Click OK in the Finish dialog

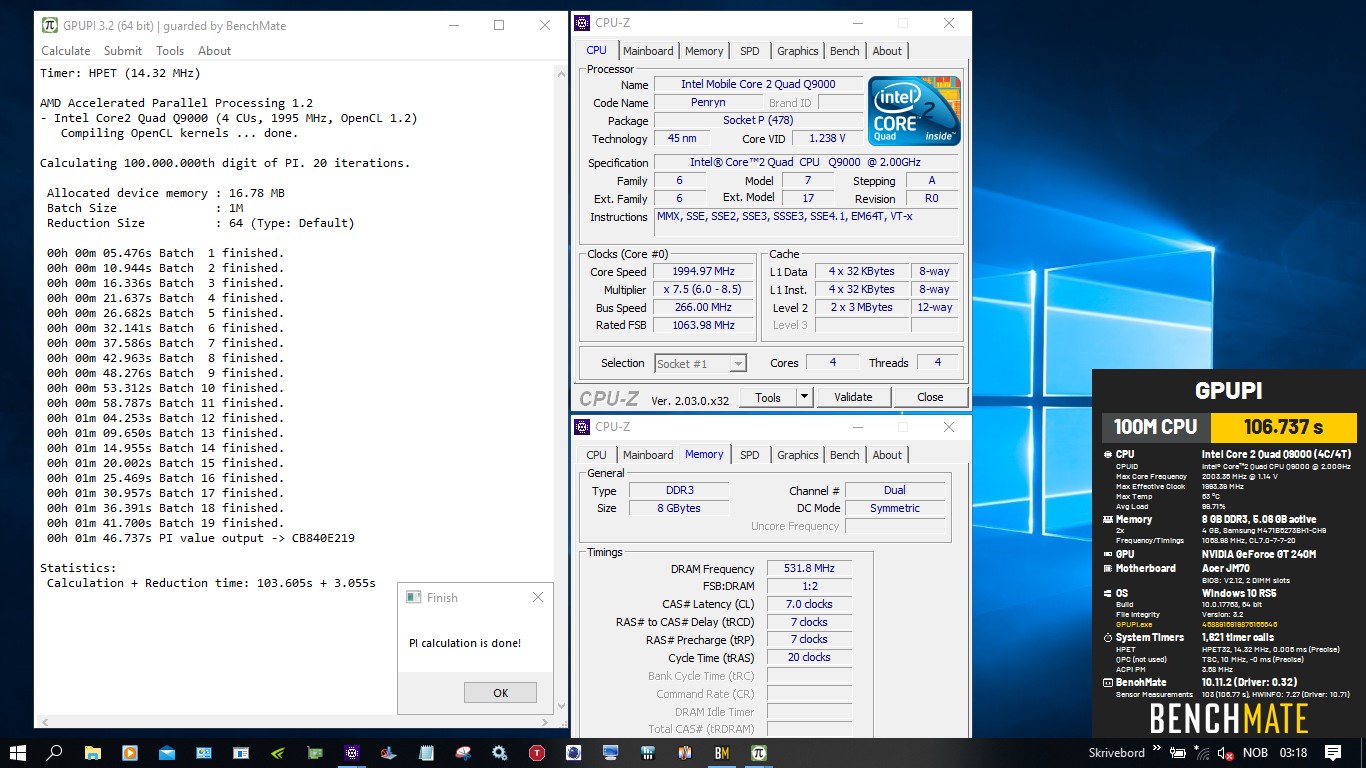pyautogui.click(x=500, y=692)
